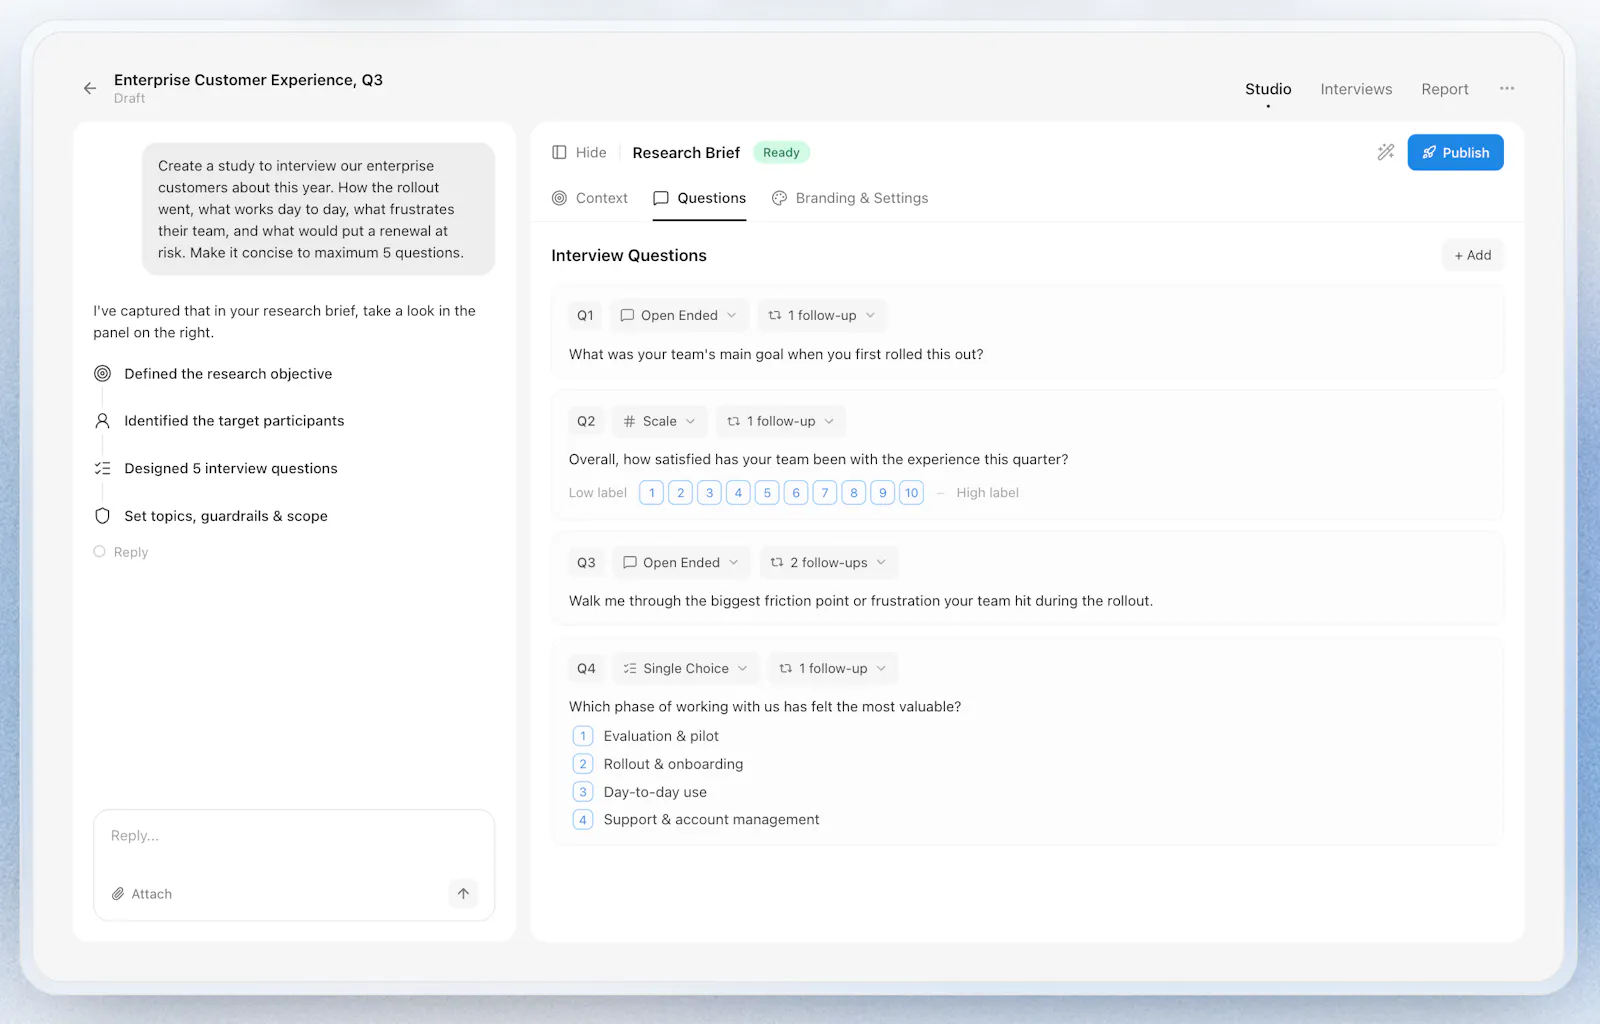Screen dimensions: 1600x1024
Task: Send the reply with the up-arrow button
Action: pyautogui.click(x=463, y=893)
